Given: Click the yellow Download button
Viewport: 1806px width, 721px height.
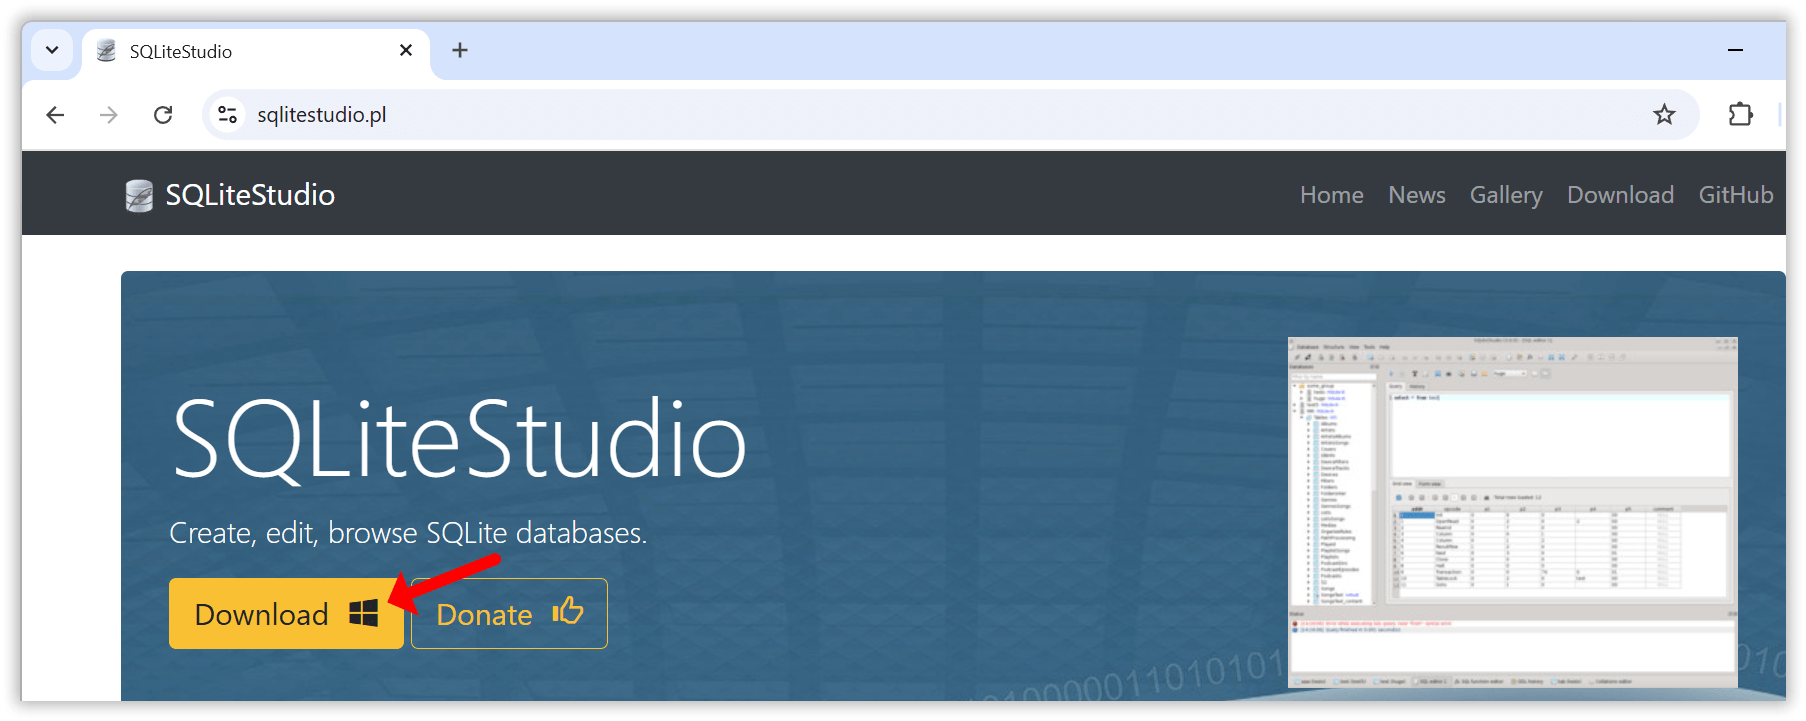Looking at the screenshot, I should pyautogui.click(x=285, y=614).
